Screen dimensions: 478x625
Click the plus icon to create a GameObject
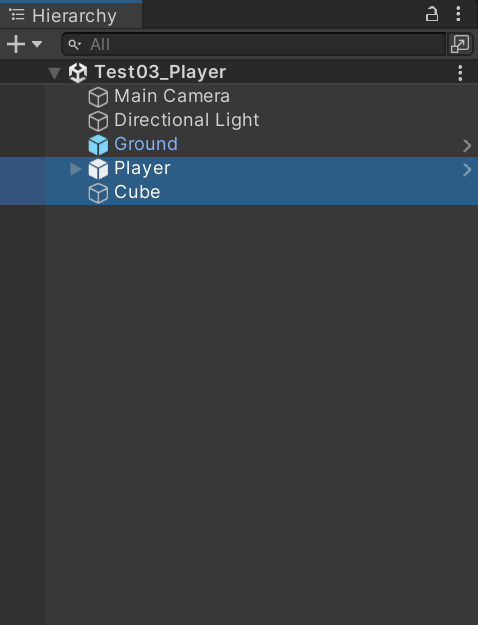[x=16, y=44]
